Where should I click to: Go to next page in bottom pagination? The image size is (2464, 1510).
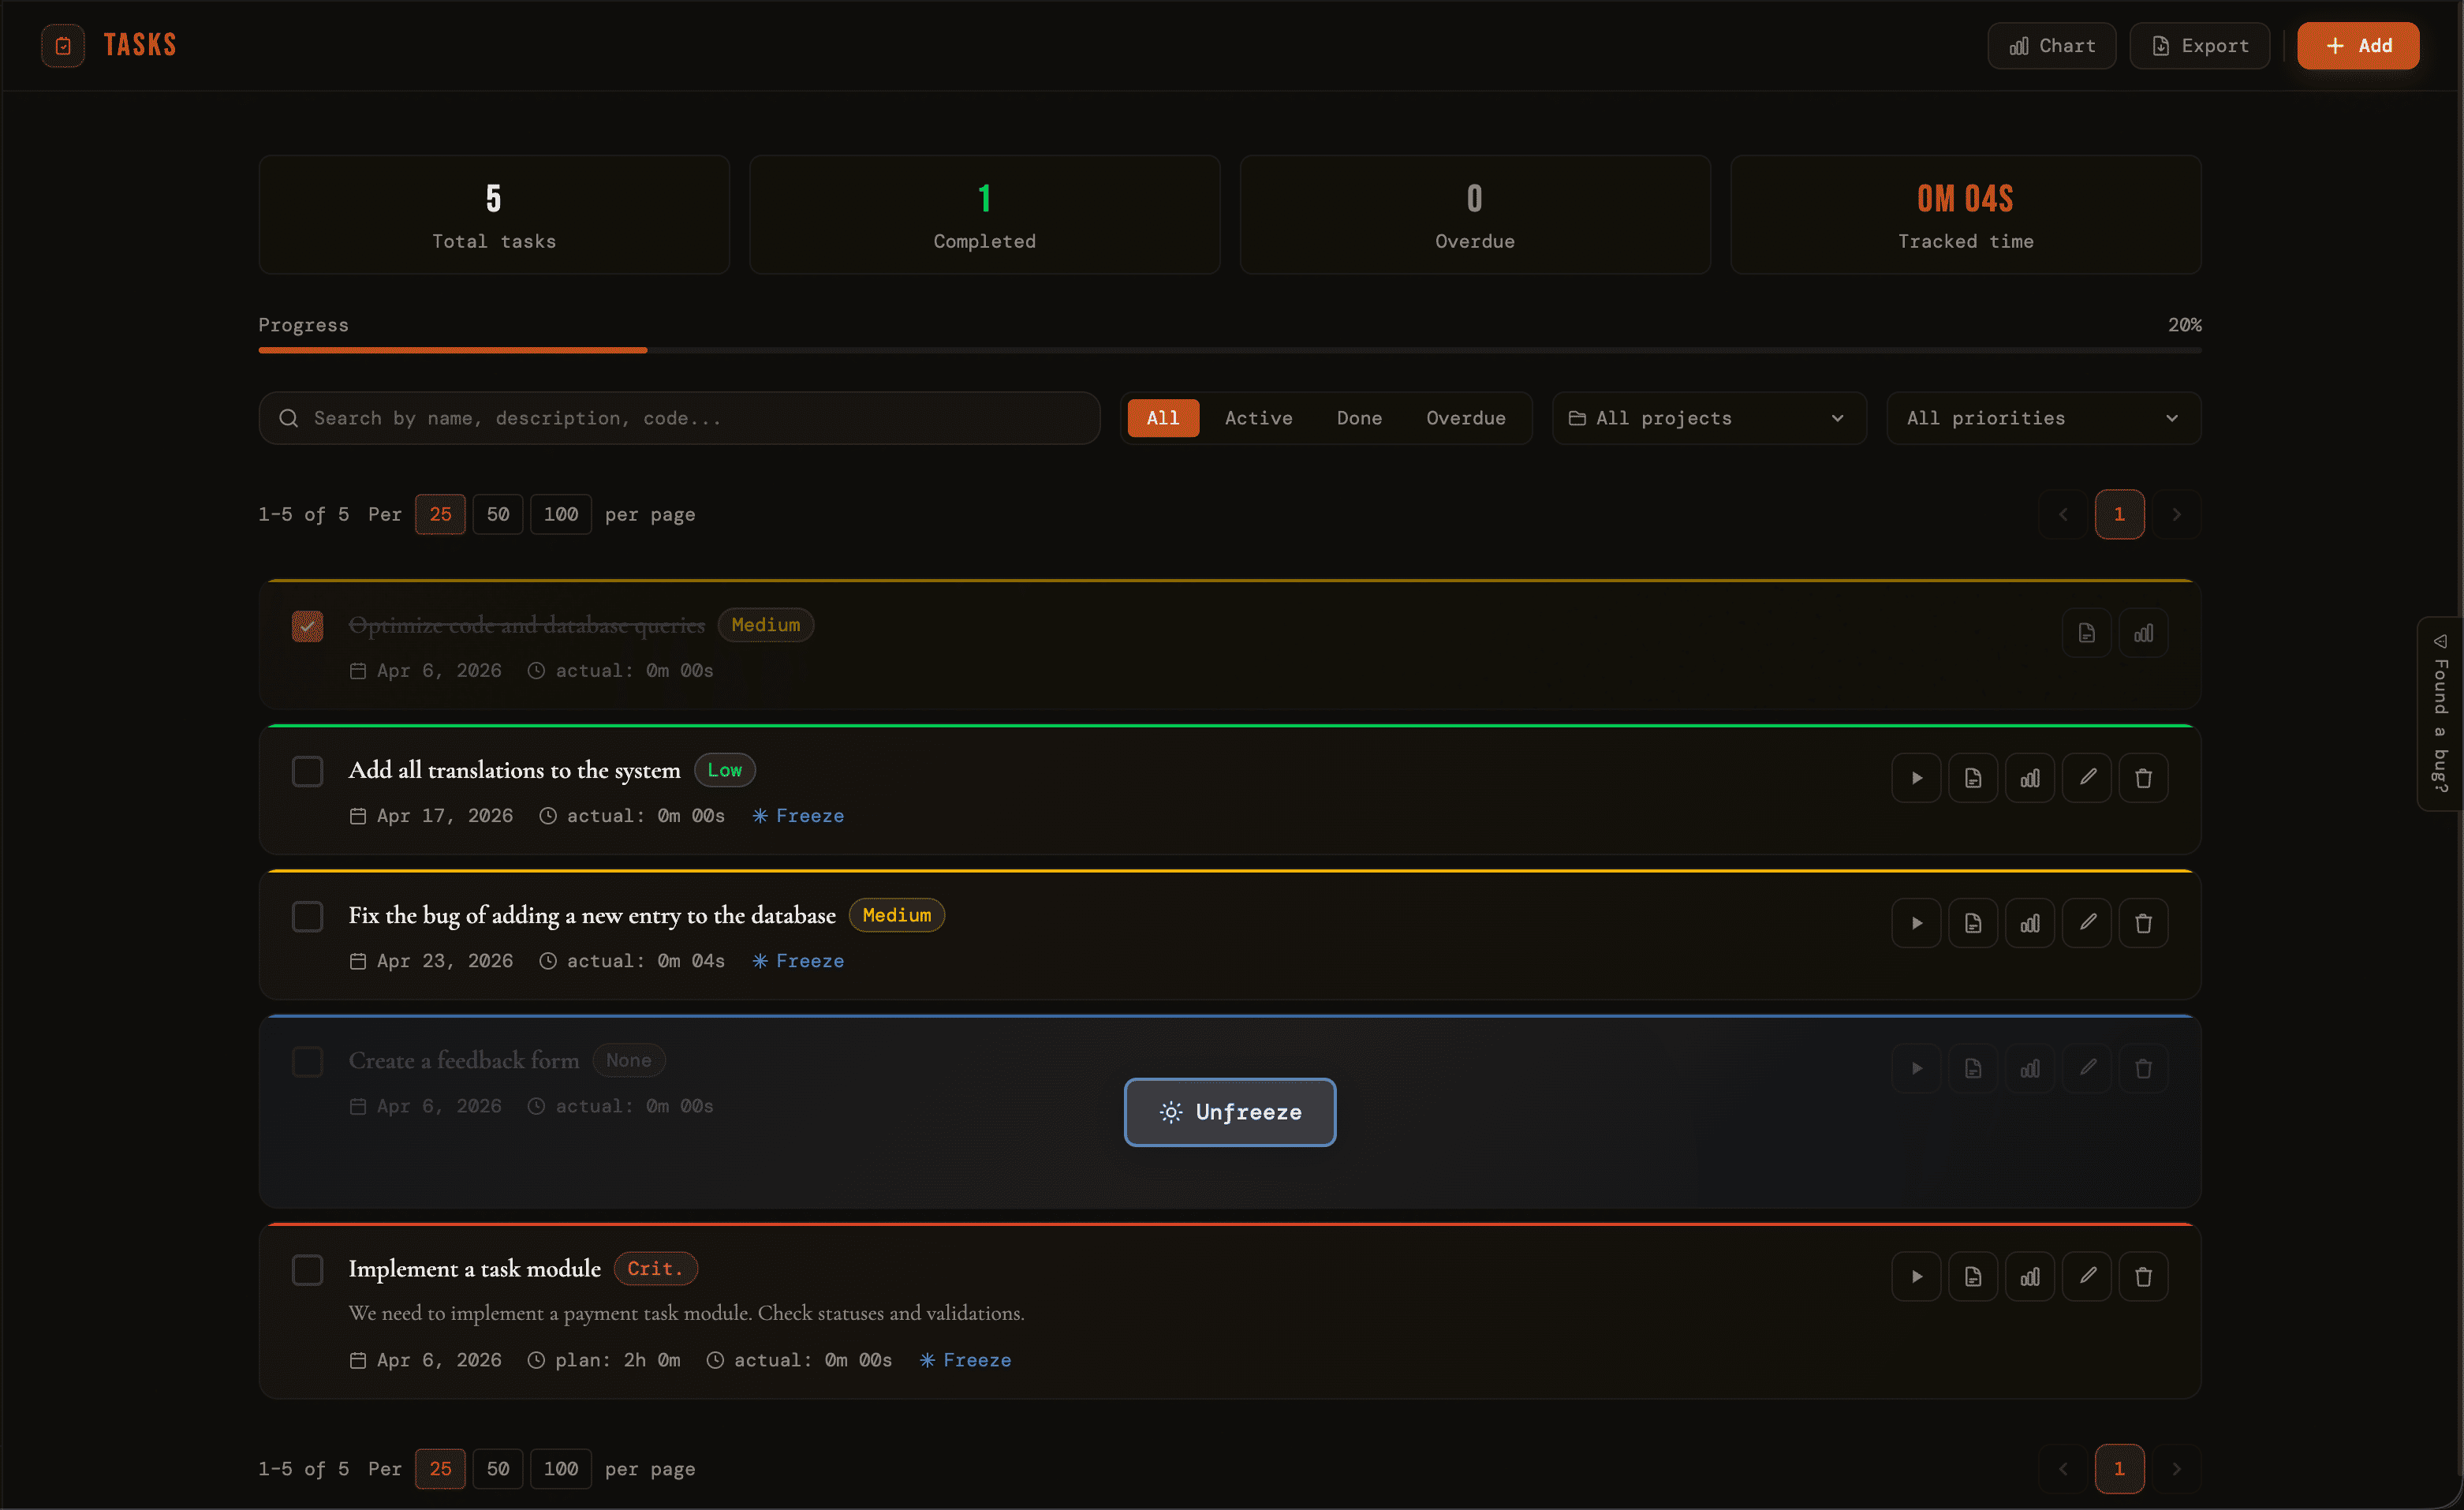(2176, 1469)
